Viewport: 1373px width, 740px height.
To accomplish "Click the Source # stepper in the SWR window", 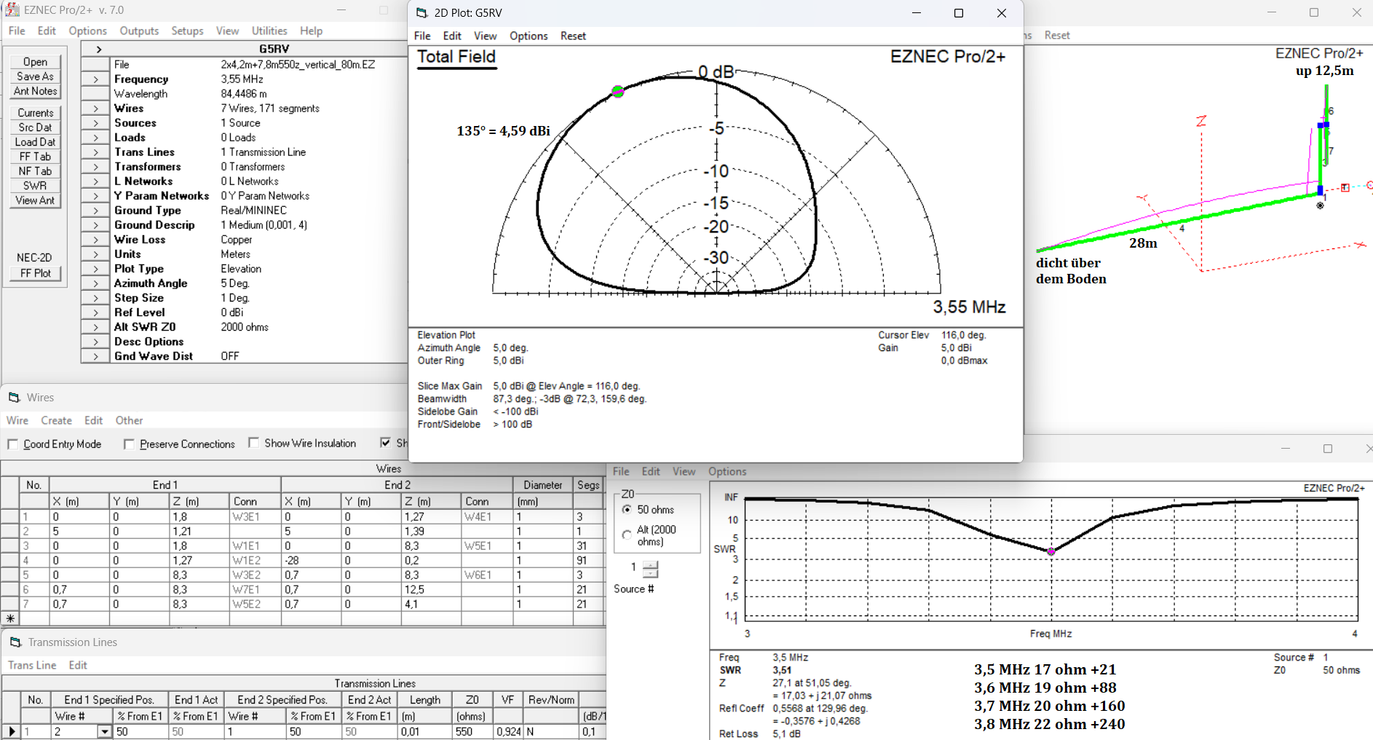I will point(651,569).
